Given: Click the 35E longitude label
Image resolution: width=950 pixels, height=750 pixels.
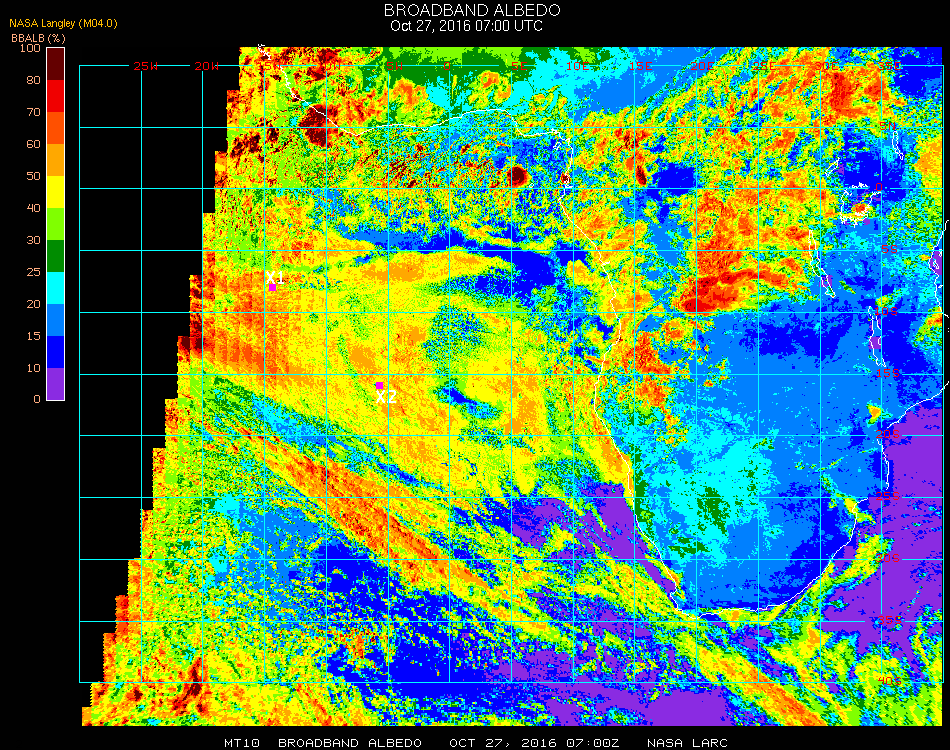Looking at the screenshot, I should [x=890, y=66].
